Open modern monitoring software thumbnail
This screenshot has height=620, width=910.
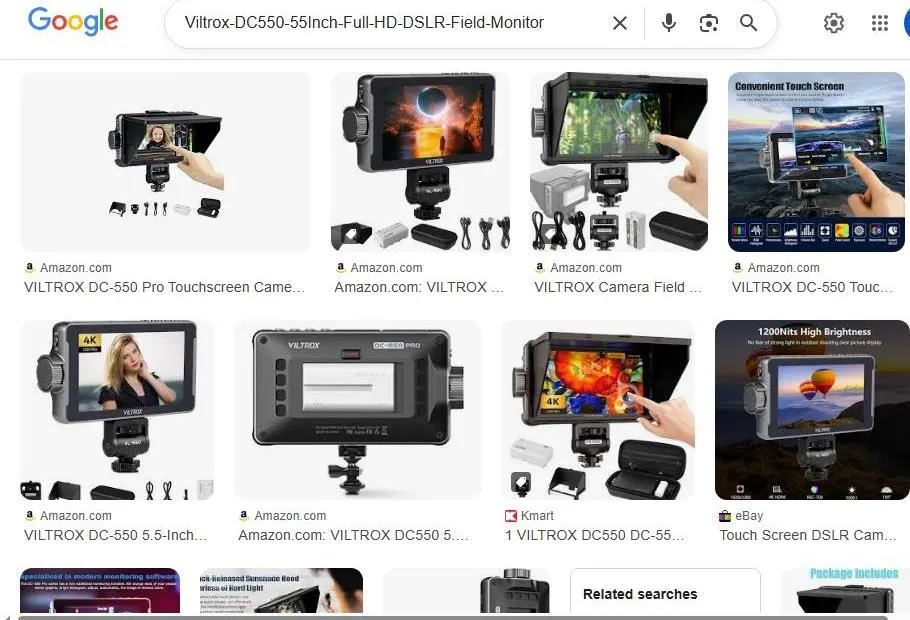point(100,591)
